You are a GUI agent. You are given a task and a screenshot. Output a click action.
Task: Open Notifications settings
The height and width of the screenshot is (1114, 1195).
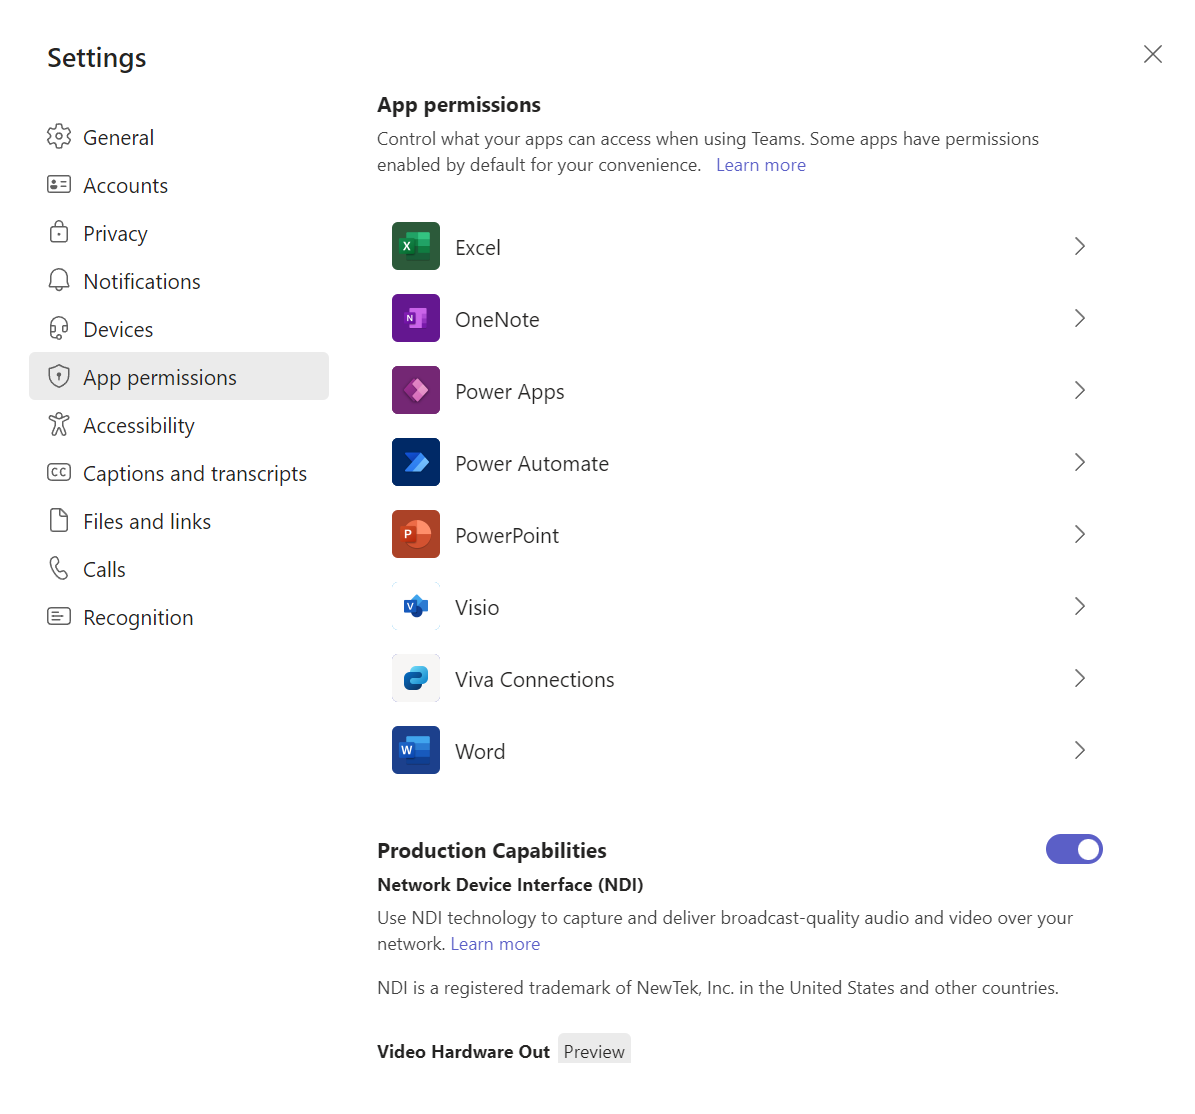pyautogui.click(x=142, y=281)
